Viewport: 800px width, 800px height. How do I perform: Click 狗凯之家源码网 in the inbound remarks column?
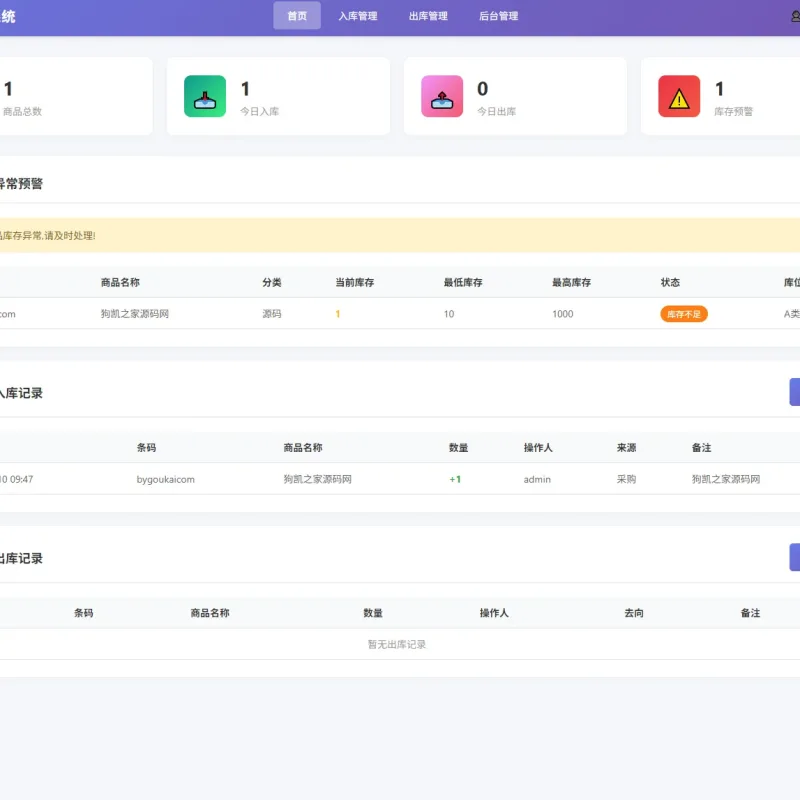[726, 479]
